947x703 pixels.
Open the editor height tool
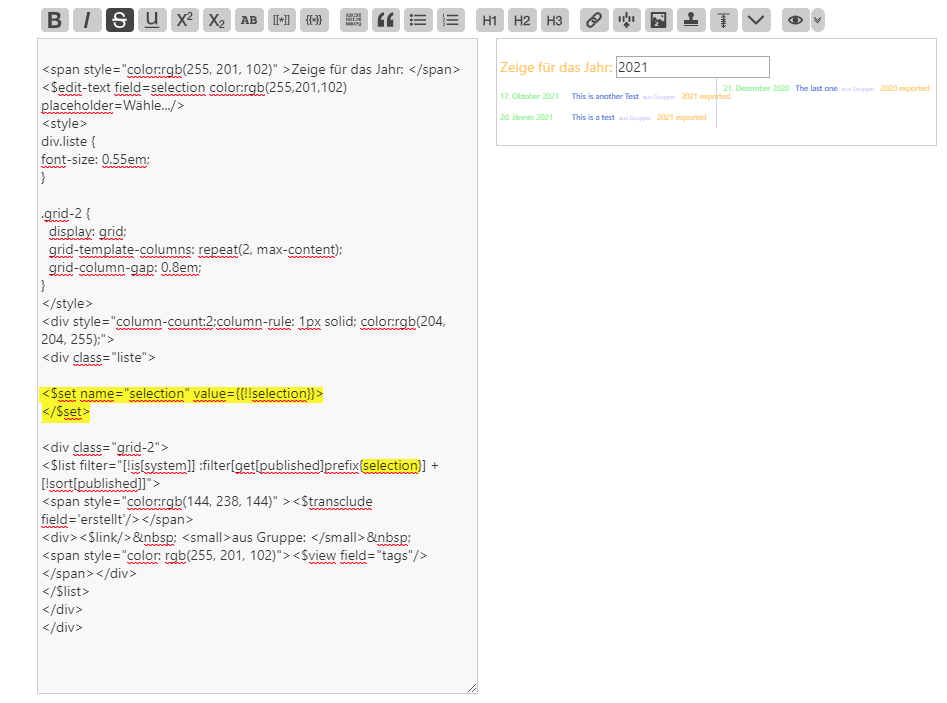pos(724,20)
